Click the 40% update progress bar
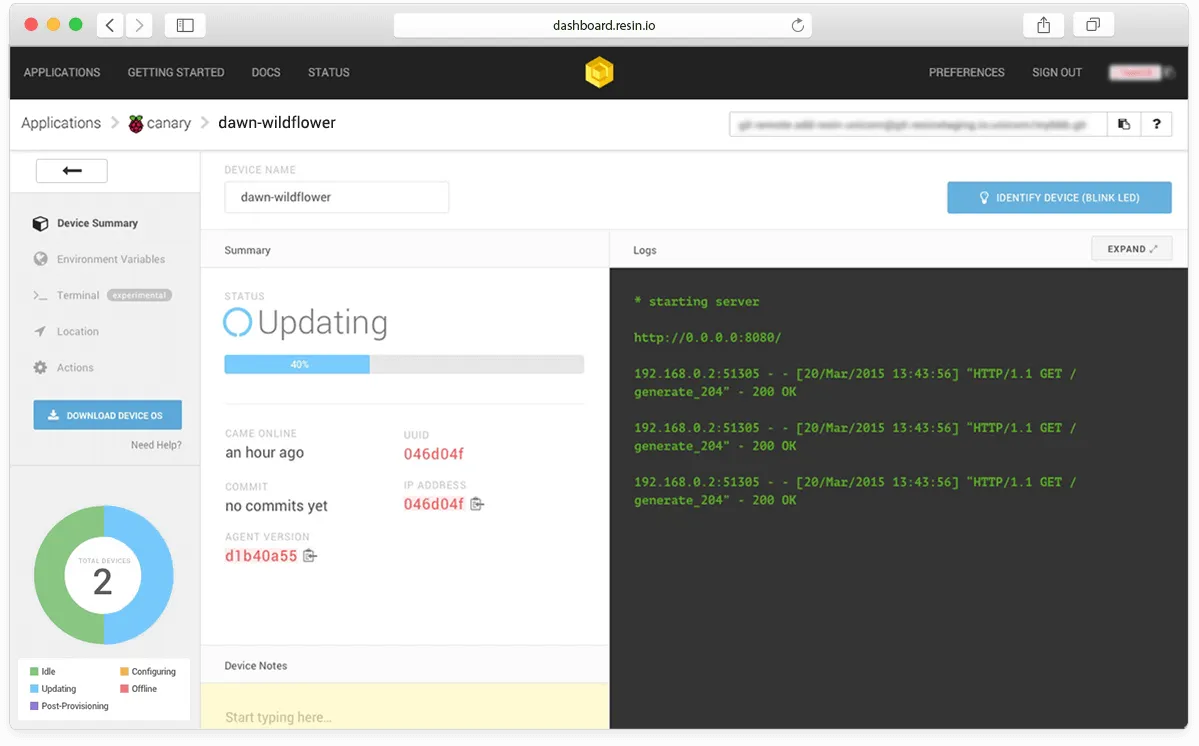The image size is (1199, 746). [x=403, y=365]
